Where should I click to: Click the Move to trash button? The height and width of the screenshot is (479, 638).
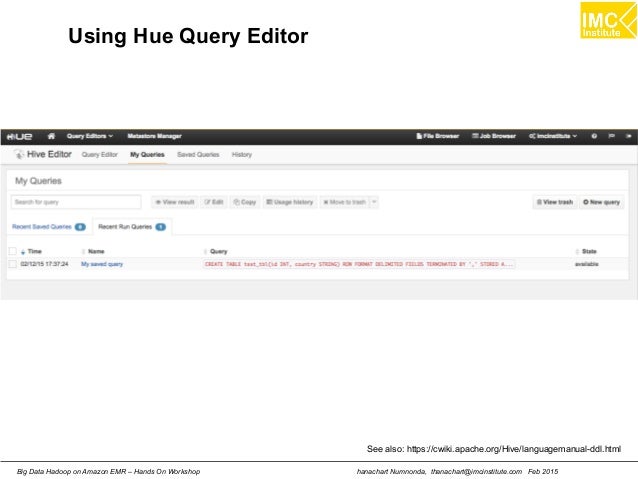pos(344,202)
